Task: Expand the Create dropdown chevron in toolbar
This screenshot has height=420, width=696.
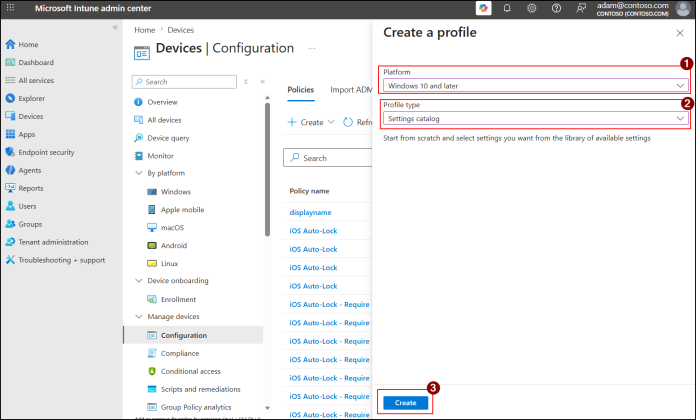Action: coord(331,122)
